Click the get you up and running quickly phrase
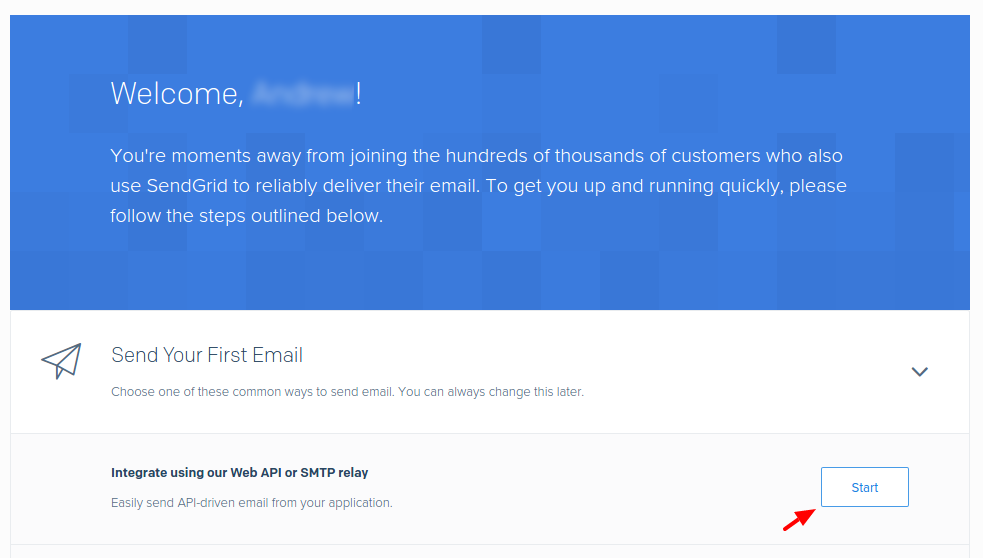The height and width of the screenshot is (558, 983). 649,186
